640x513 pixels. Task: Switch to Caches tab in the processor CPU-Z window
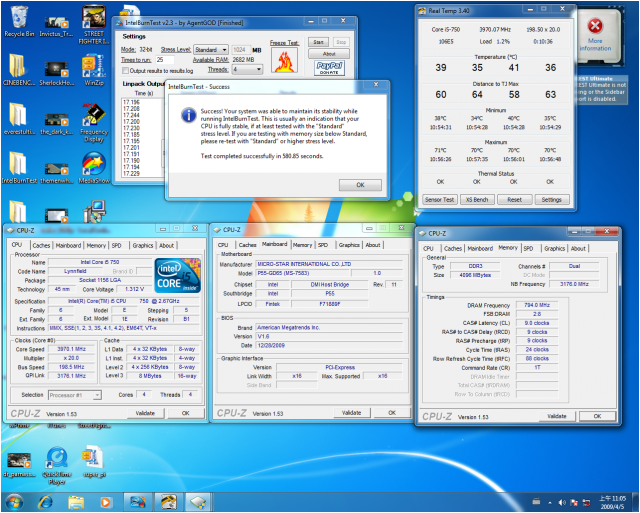click(41, 245)
